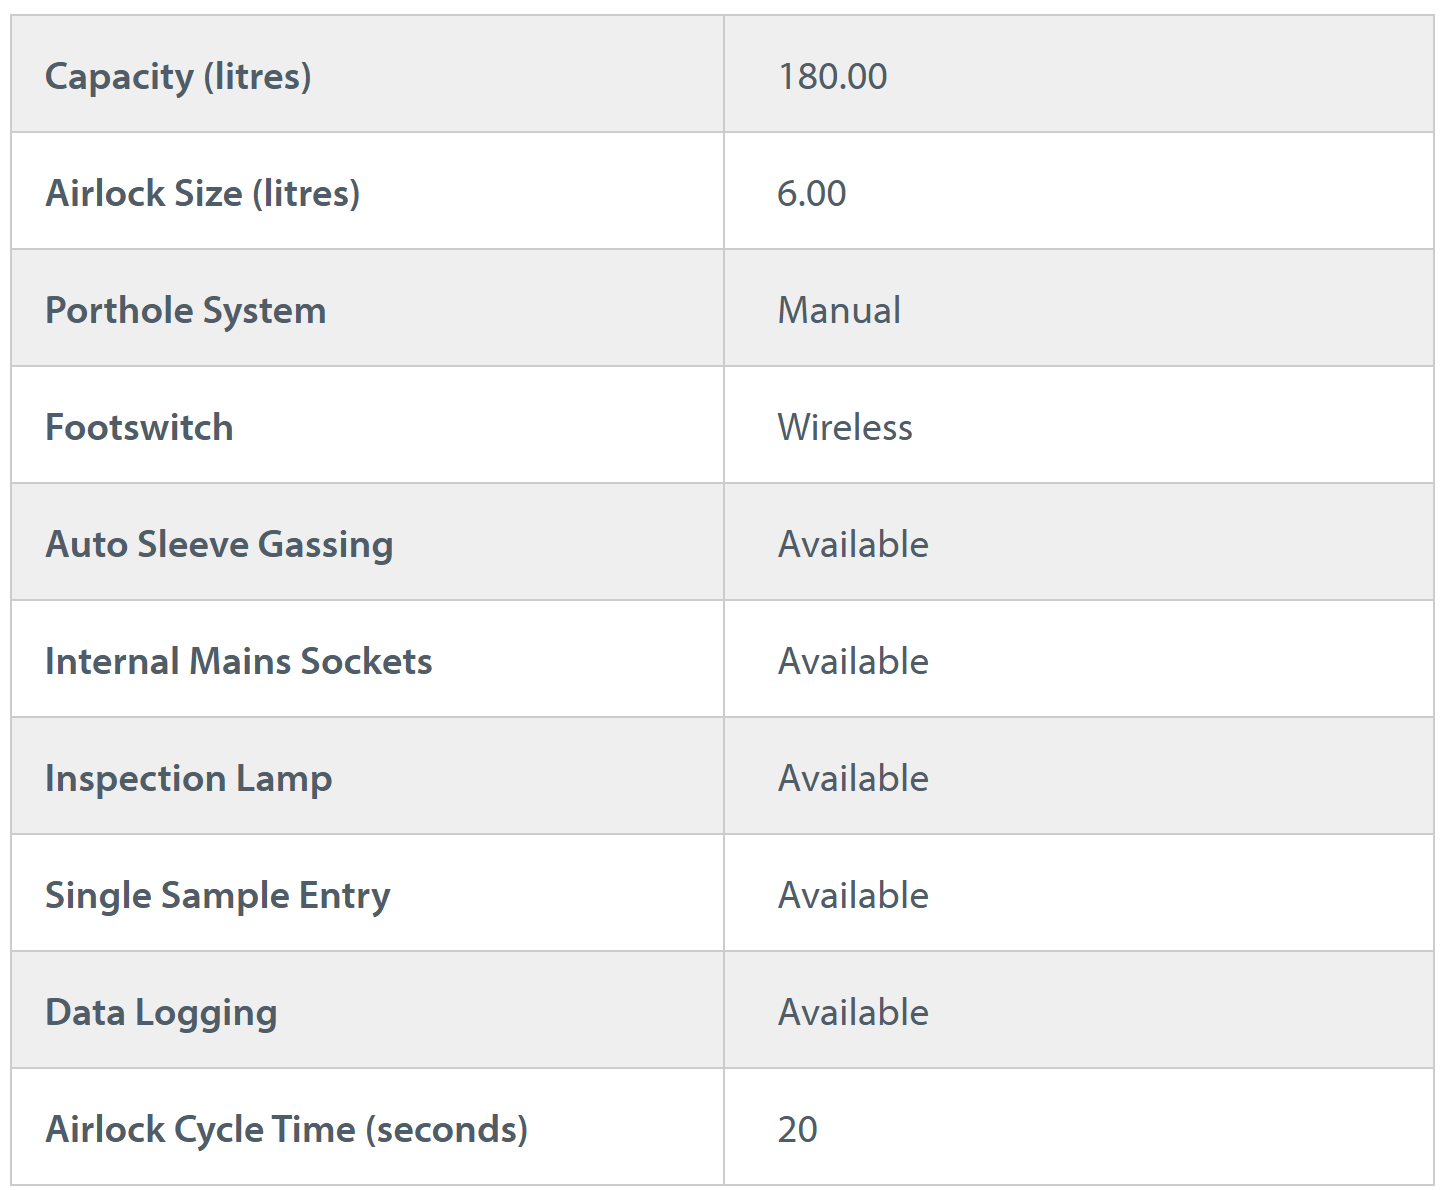Select "Available" in Data Logging row
The image size is (1440, 1190).
tap(853, 1012)
